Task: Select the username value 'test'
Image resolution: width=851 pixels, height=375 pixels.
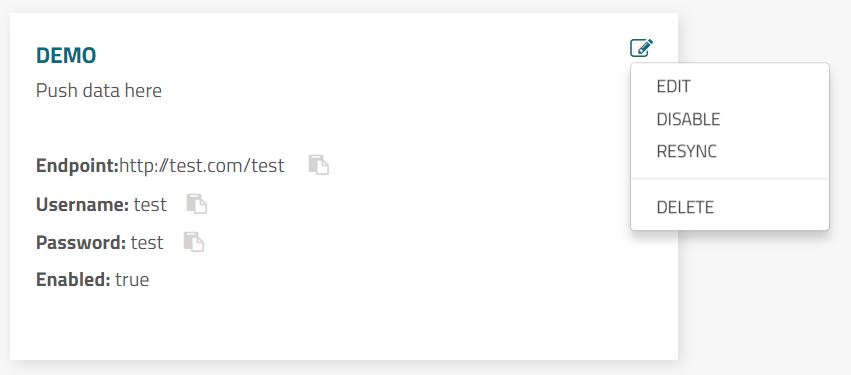Action: click(x=150, y=205)
